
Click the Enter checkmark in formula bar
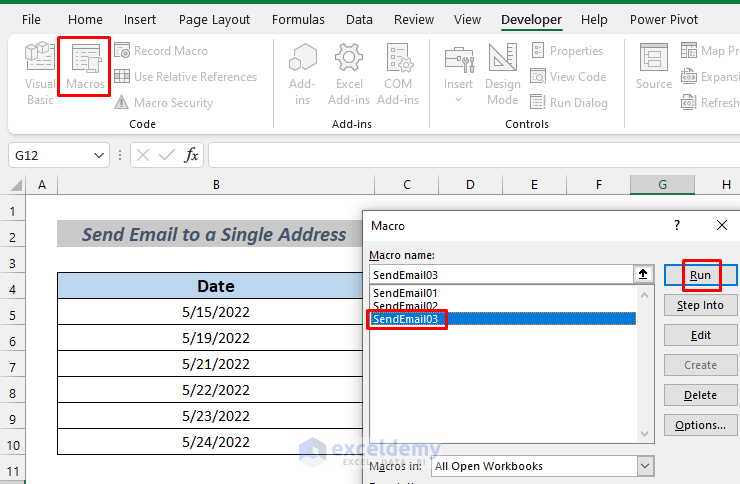pyautogui.click(x=167, y=155)
